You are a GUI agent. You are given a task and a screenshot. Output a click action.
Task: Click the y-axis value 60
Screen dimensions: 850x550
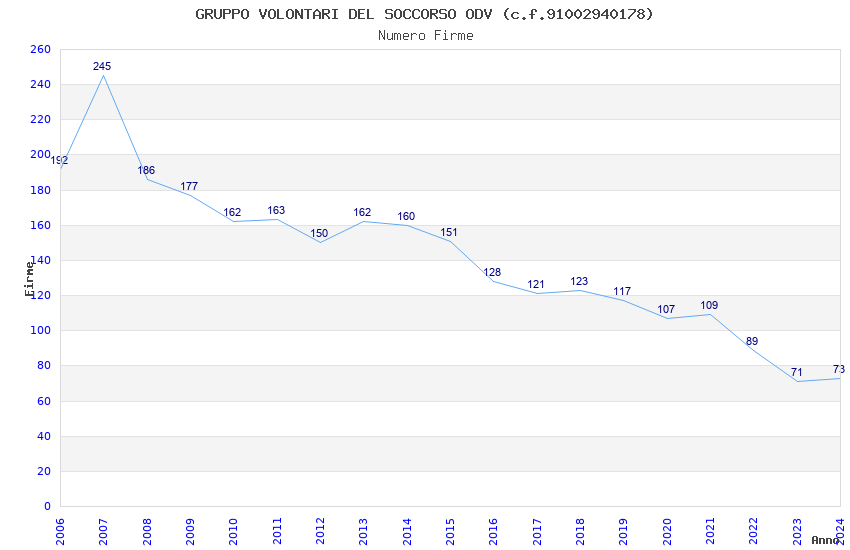[x=44, y=401]
